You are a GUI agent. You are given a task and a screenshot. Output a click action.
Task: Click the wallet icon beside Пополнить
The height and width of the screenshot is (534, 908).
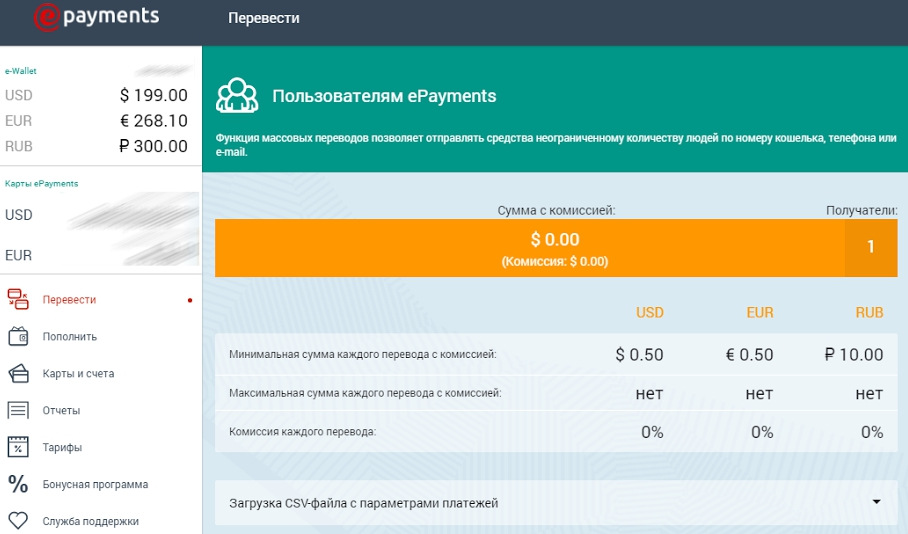coord(18,336)
